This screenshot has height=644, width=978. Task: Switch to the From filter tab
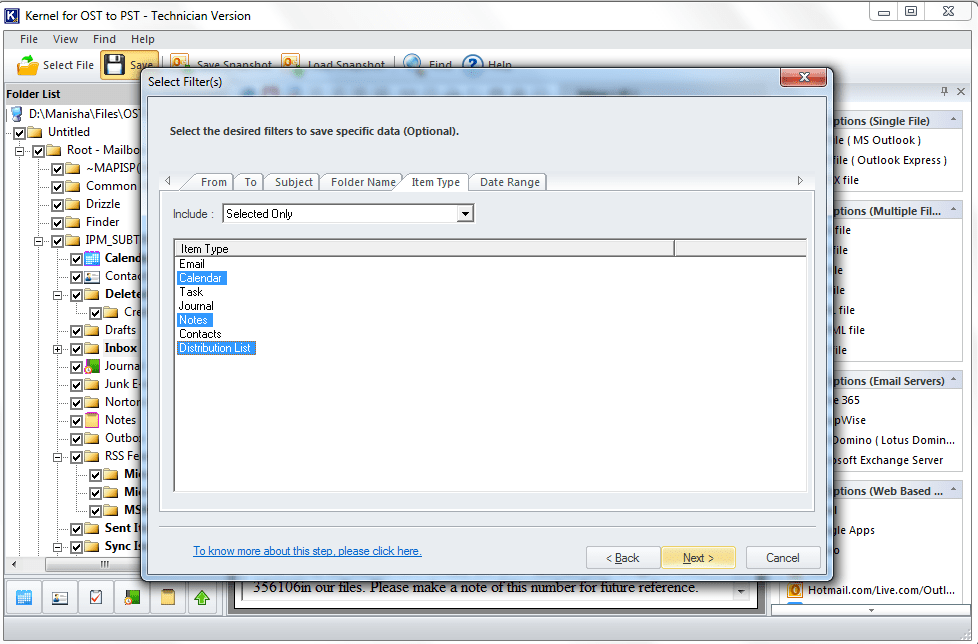(x=213, y=182)
